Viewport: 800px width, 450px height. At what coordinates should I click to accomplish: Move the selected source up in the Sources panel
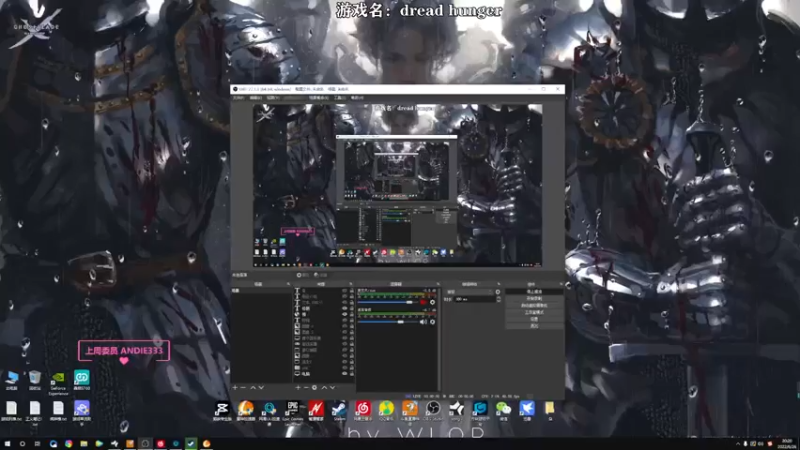pyautogui.click(x=324, y=388)
